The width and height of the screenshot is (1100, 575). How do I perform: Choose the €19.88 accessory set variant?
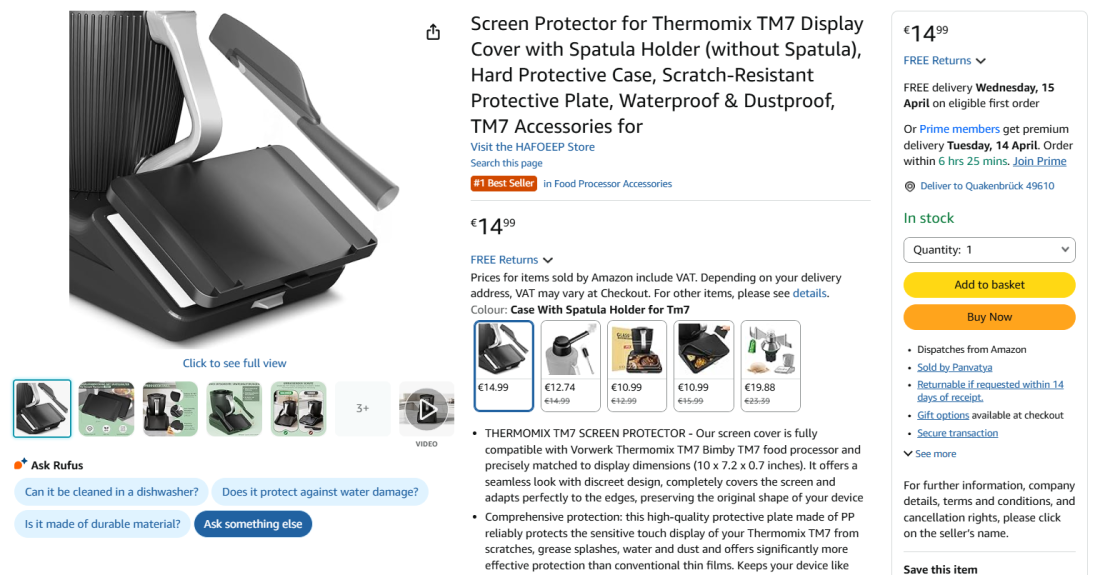pyautogui.click(x=770, y=365)
